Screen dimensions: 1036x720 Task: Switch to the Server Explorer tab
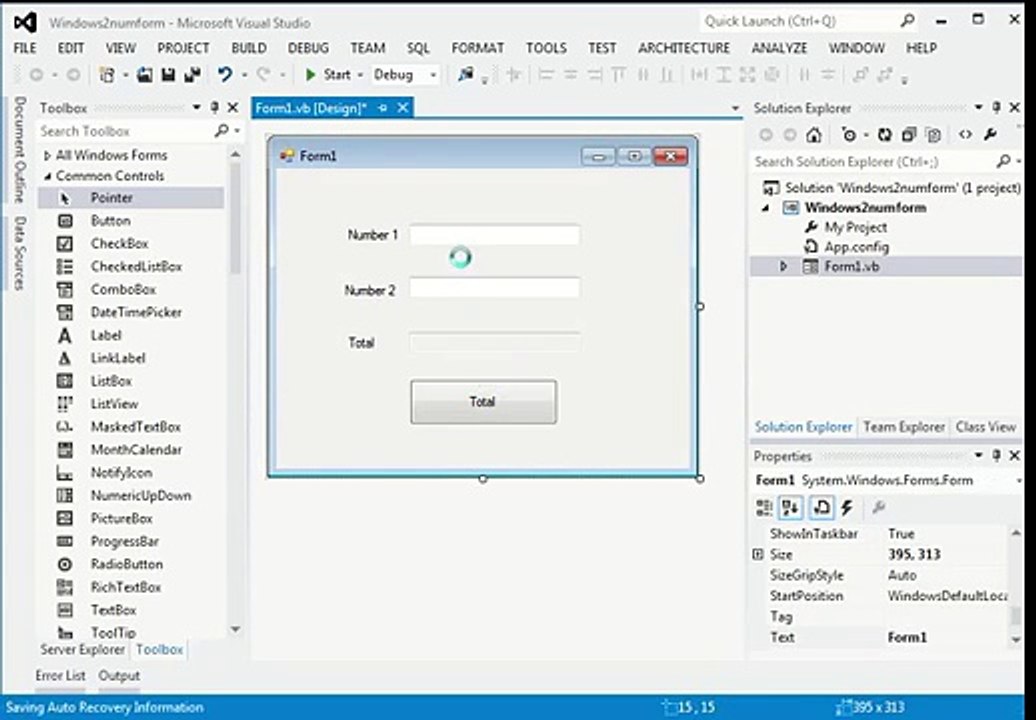click(x=83, y=650)
